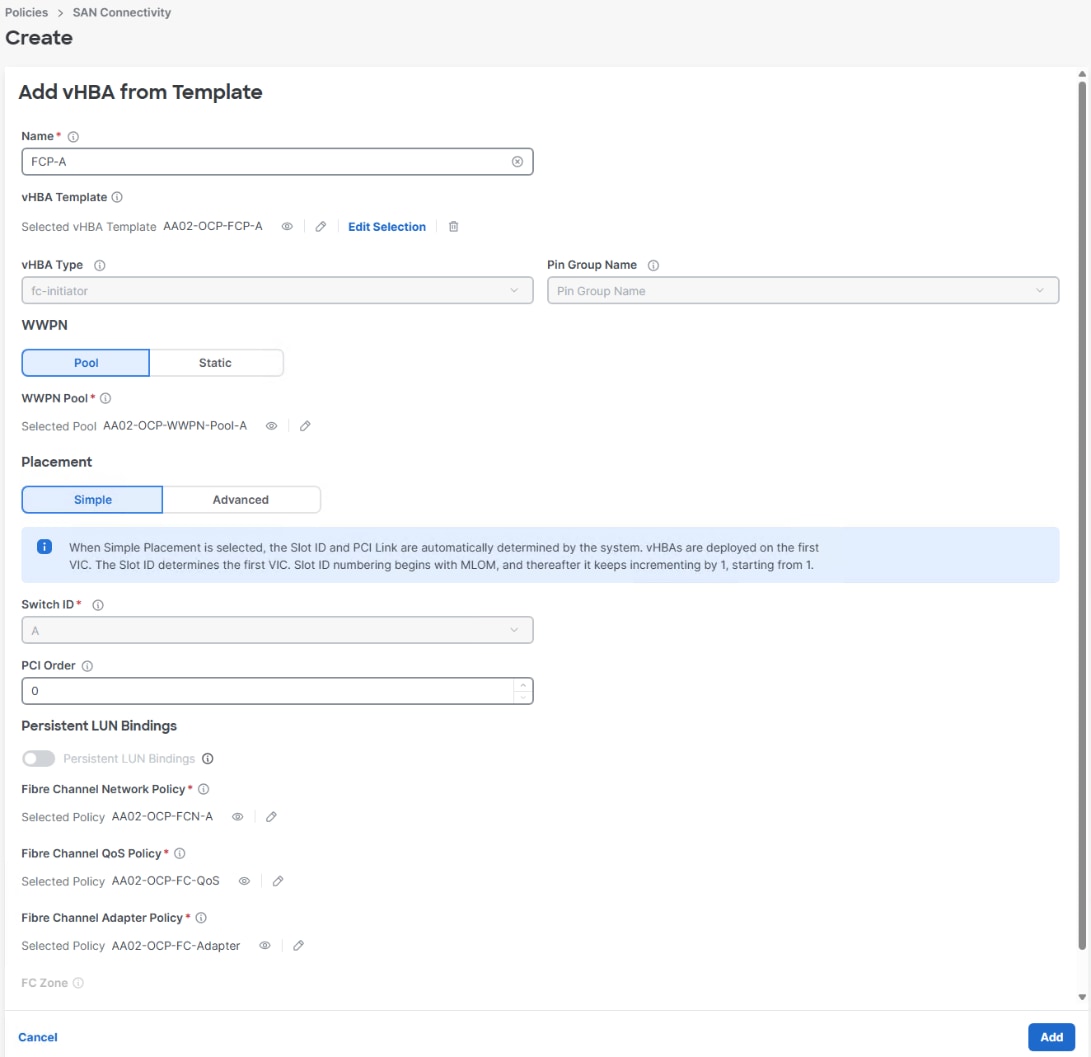This screenshot has width=1091, height=1057.
Task: Click the Fibre Channel Network Policy info icon
Action: (203, 789)
